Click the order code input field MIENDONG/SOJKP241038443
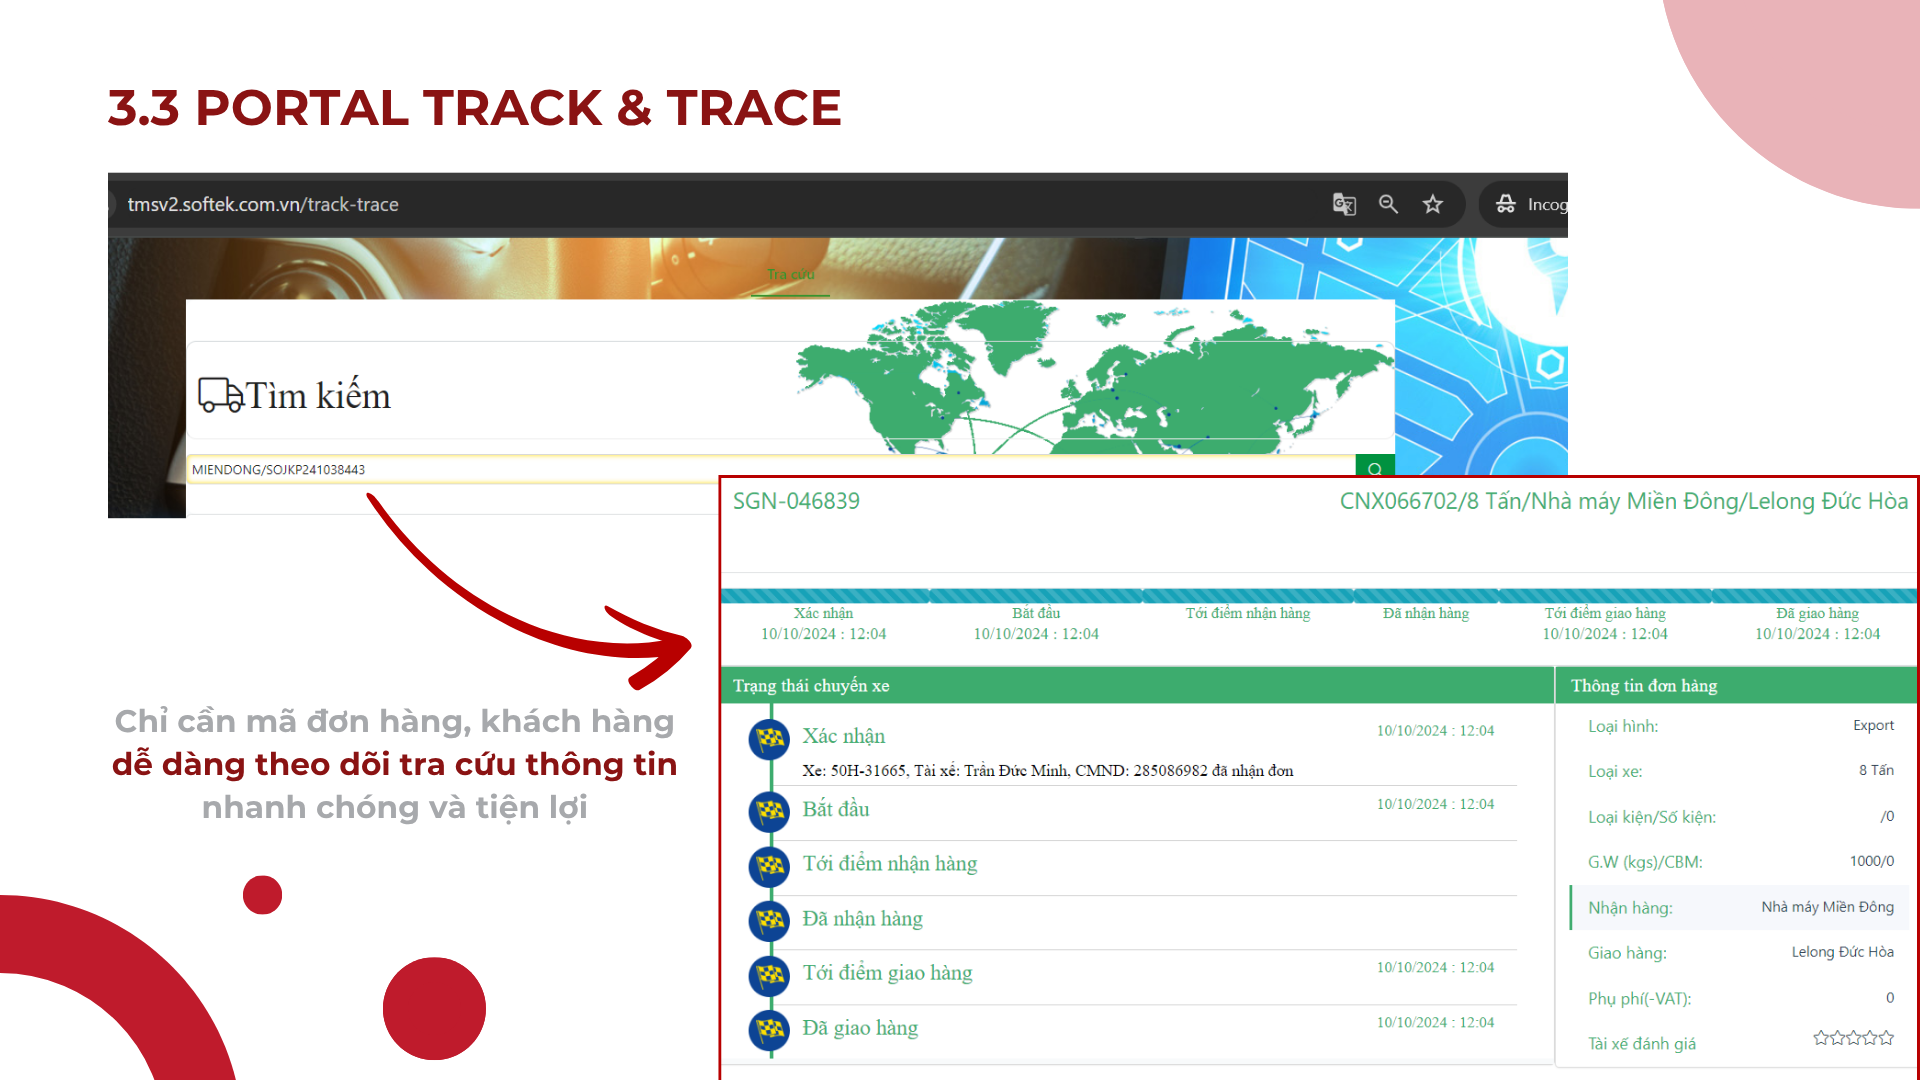Image resolution: width=1920 pixels, height=1080 pixels. (x=770, y=469)
